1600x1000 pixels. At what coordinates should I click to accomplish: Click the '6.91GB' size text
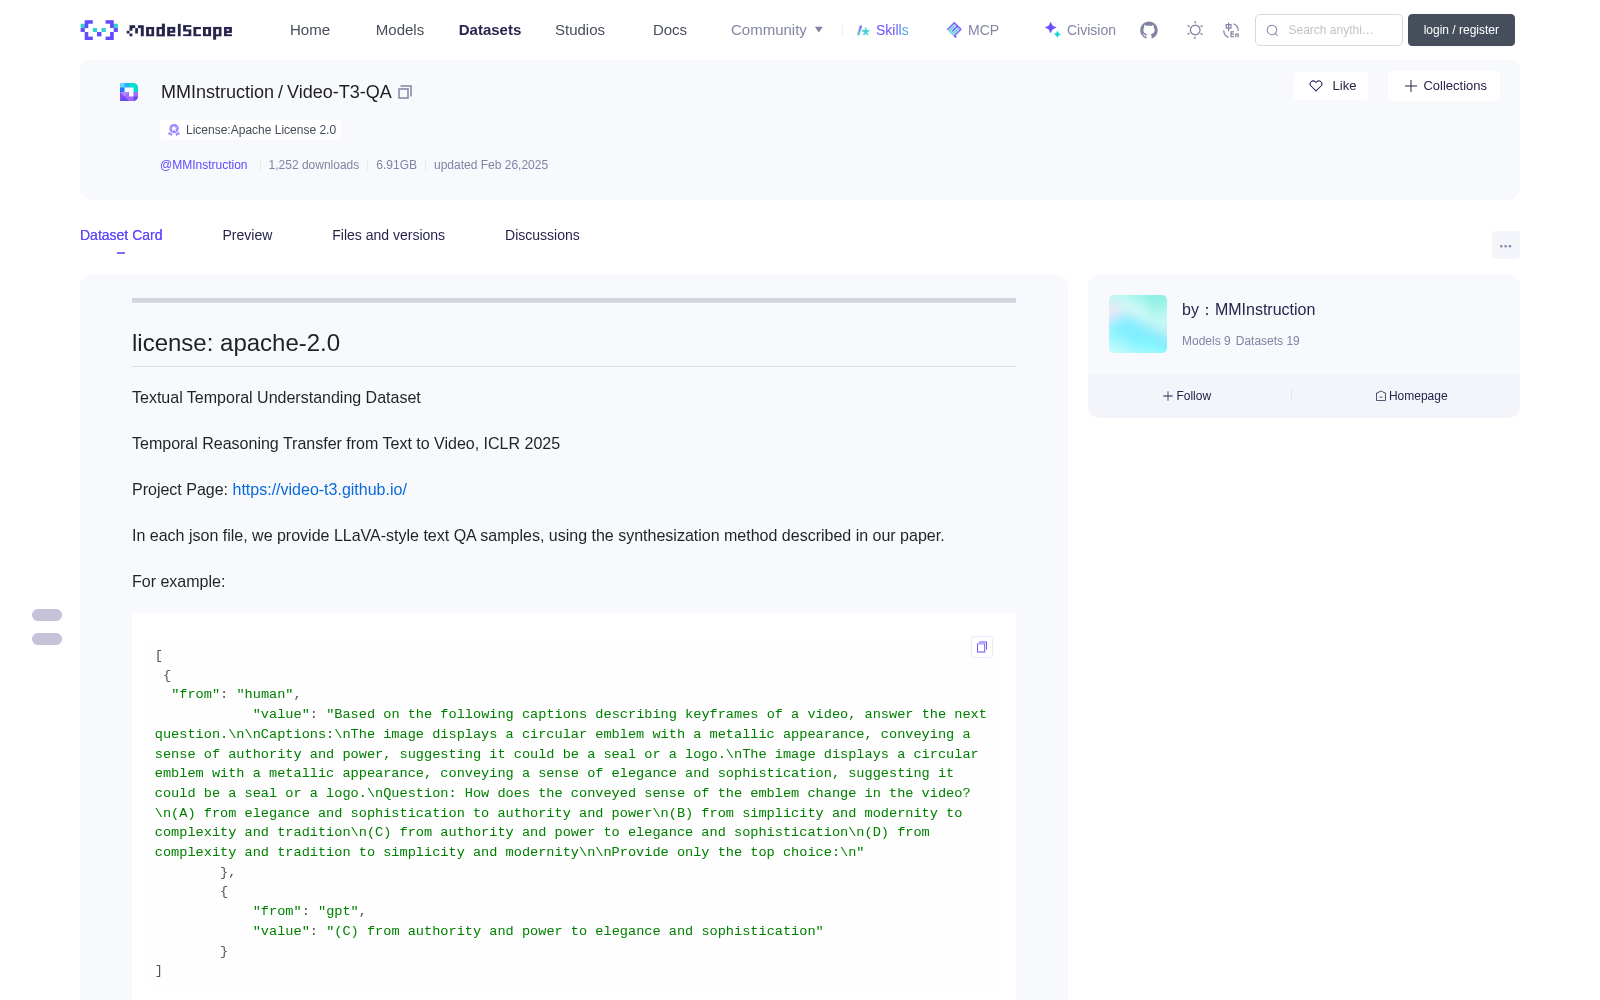(396, 165)
